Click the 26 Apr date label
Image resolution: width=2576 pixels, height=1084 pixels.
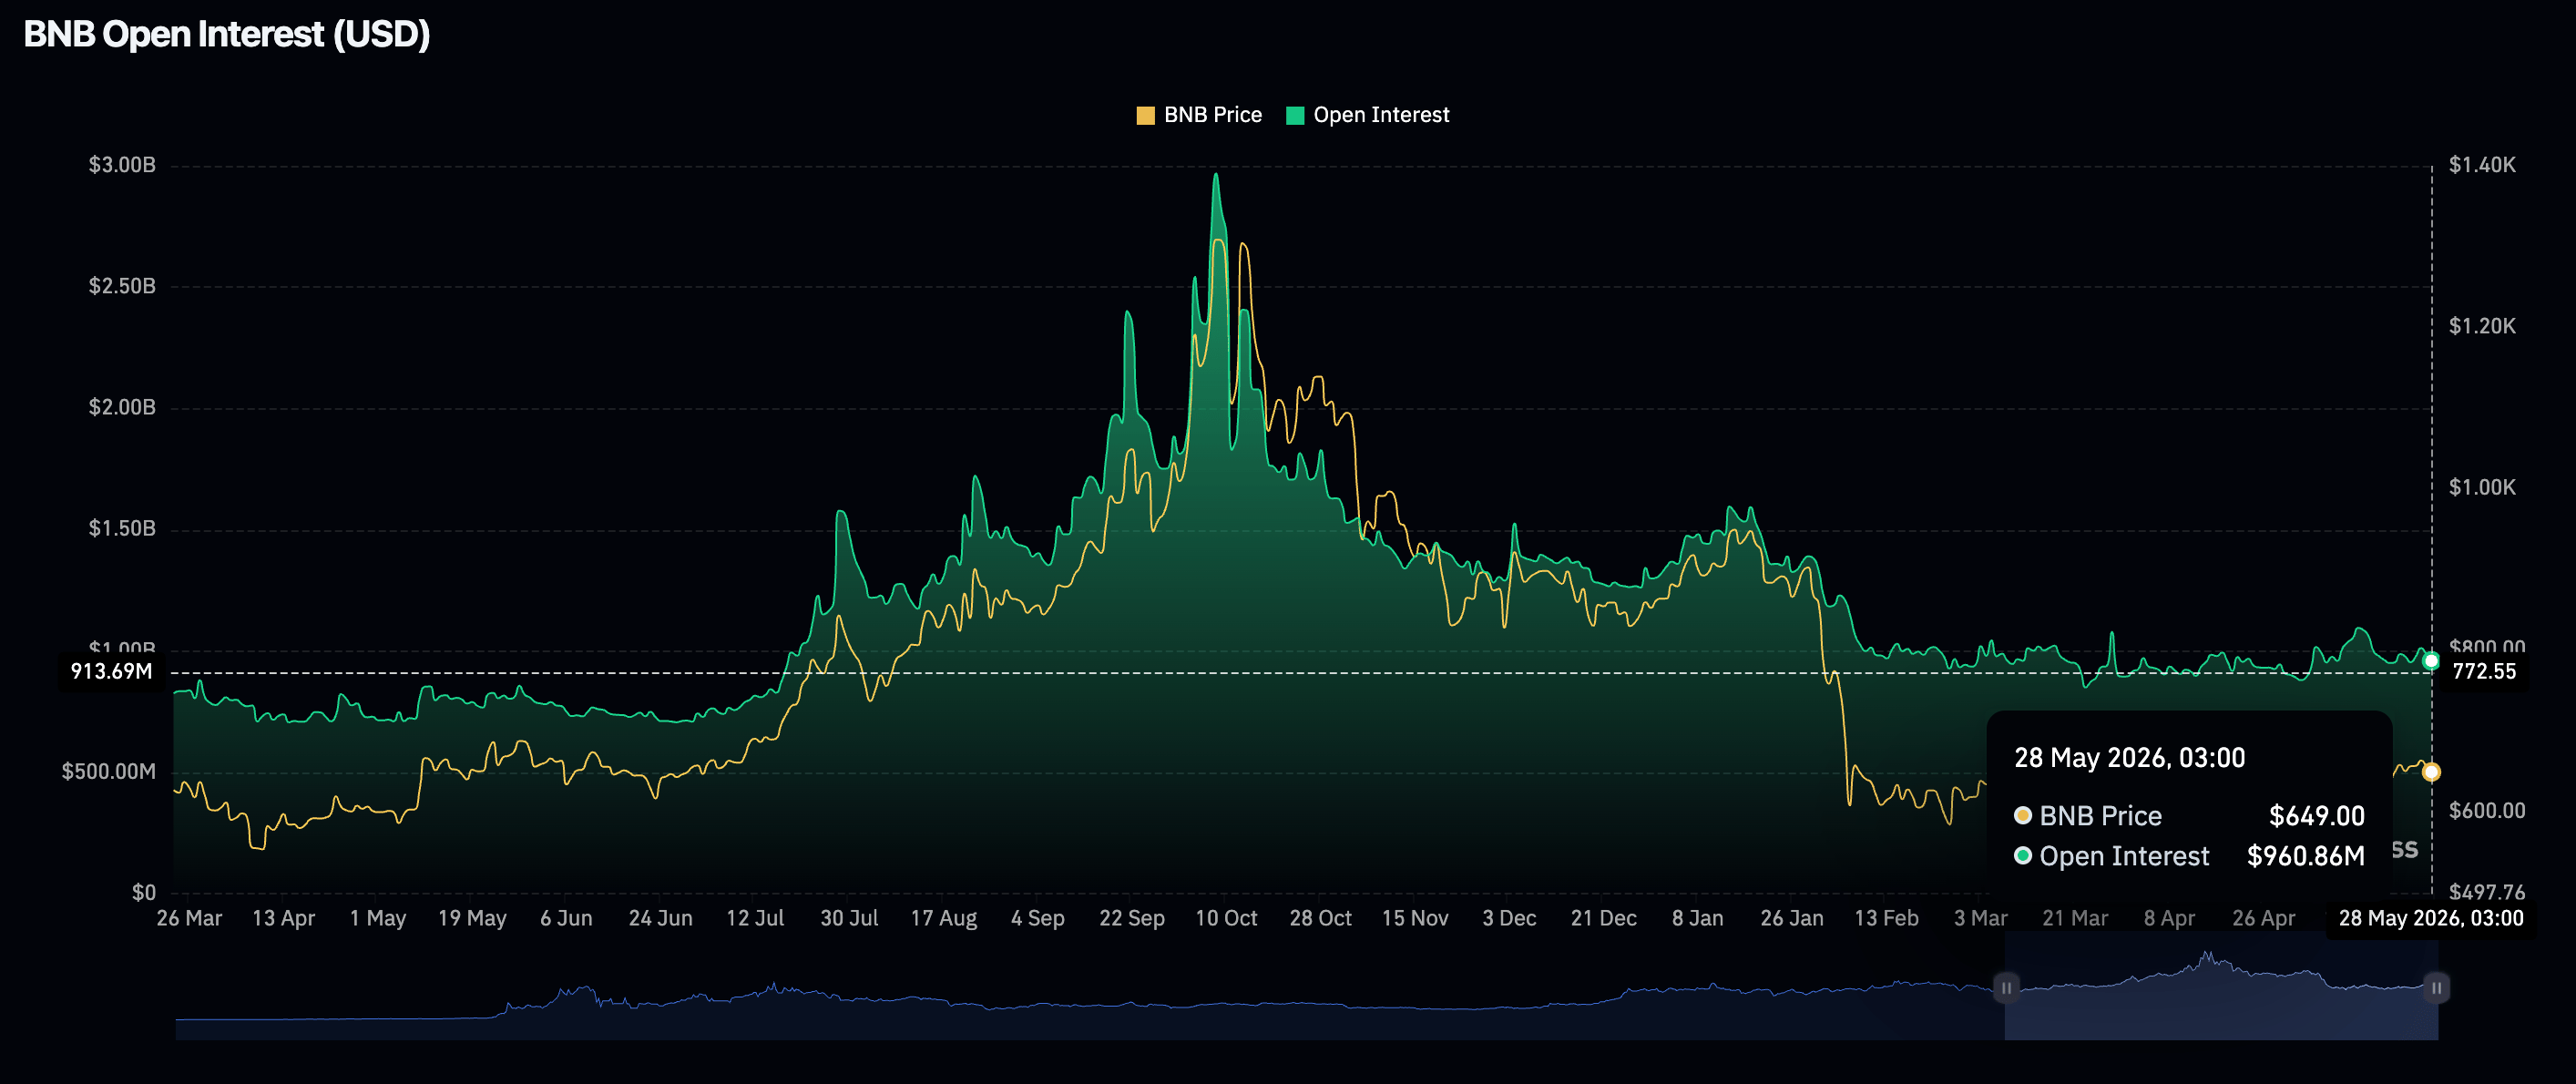click(x=2263, y=918)
